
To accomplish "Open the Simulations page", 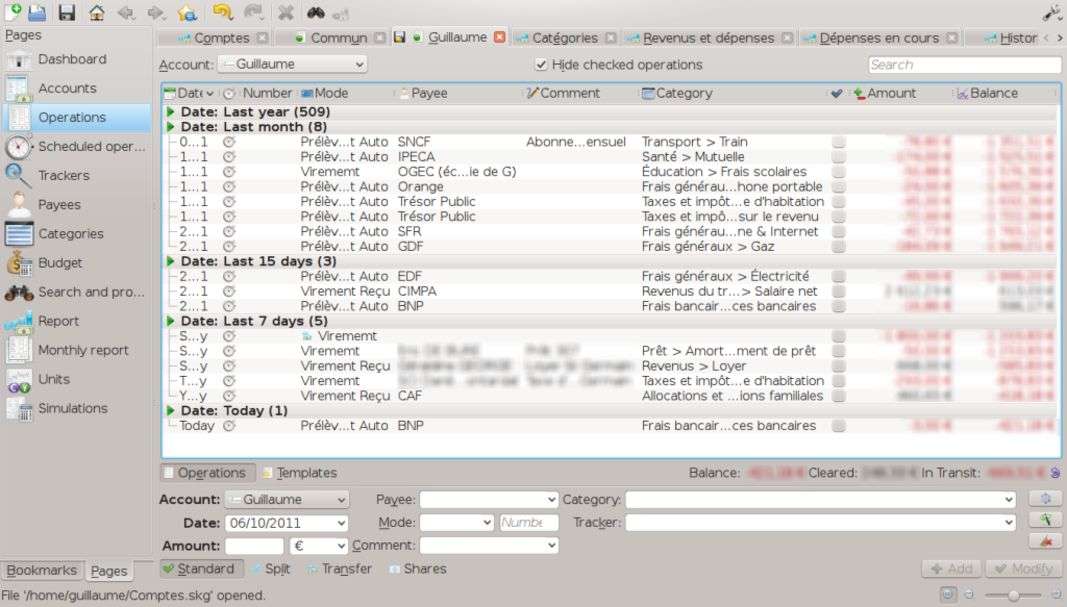I will (x=72, y=408).
